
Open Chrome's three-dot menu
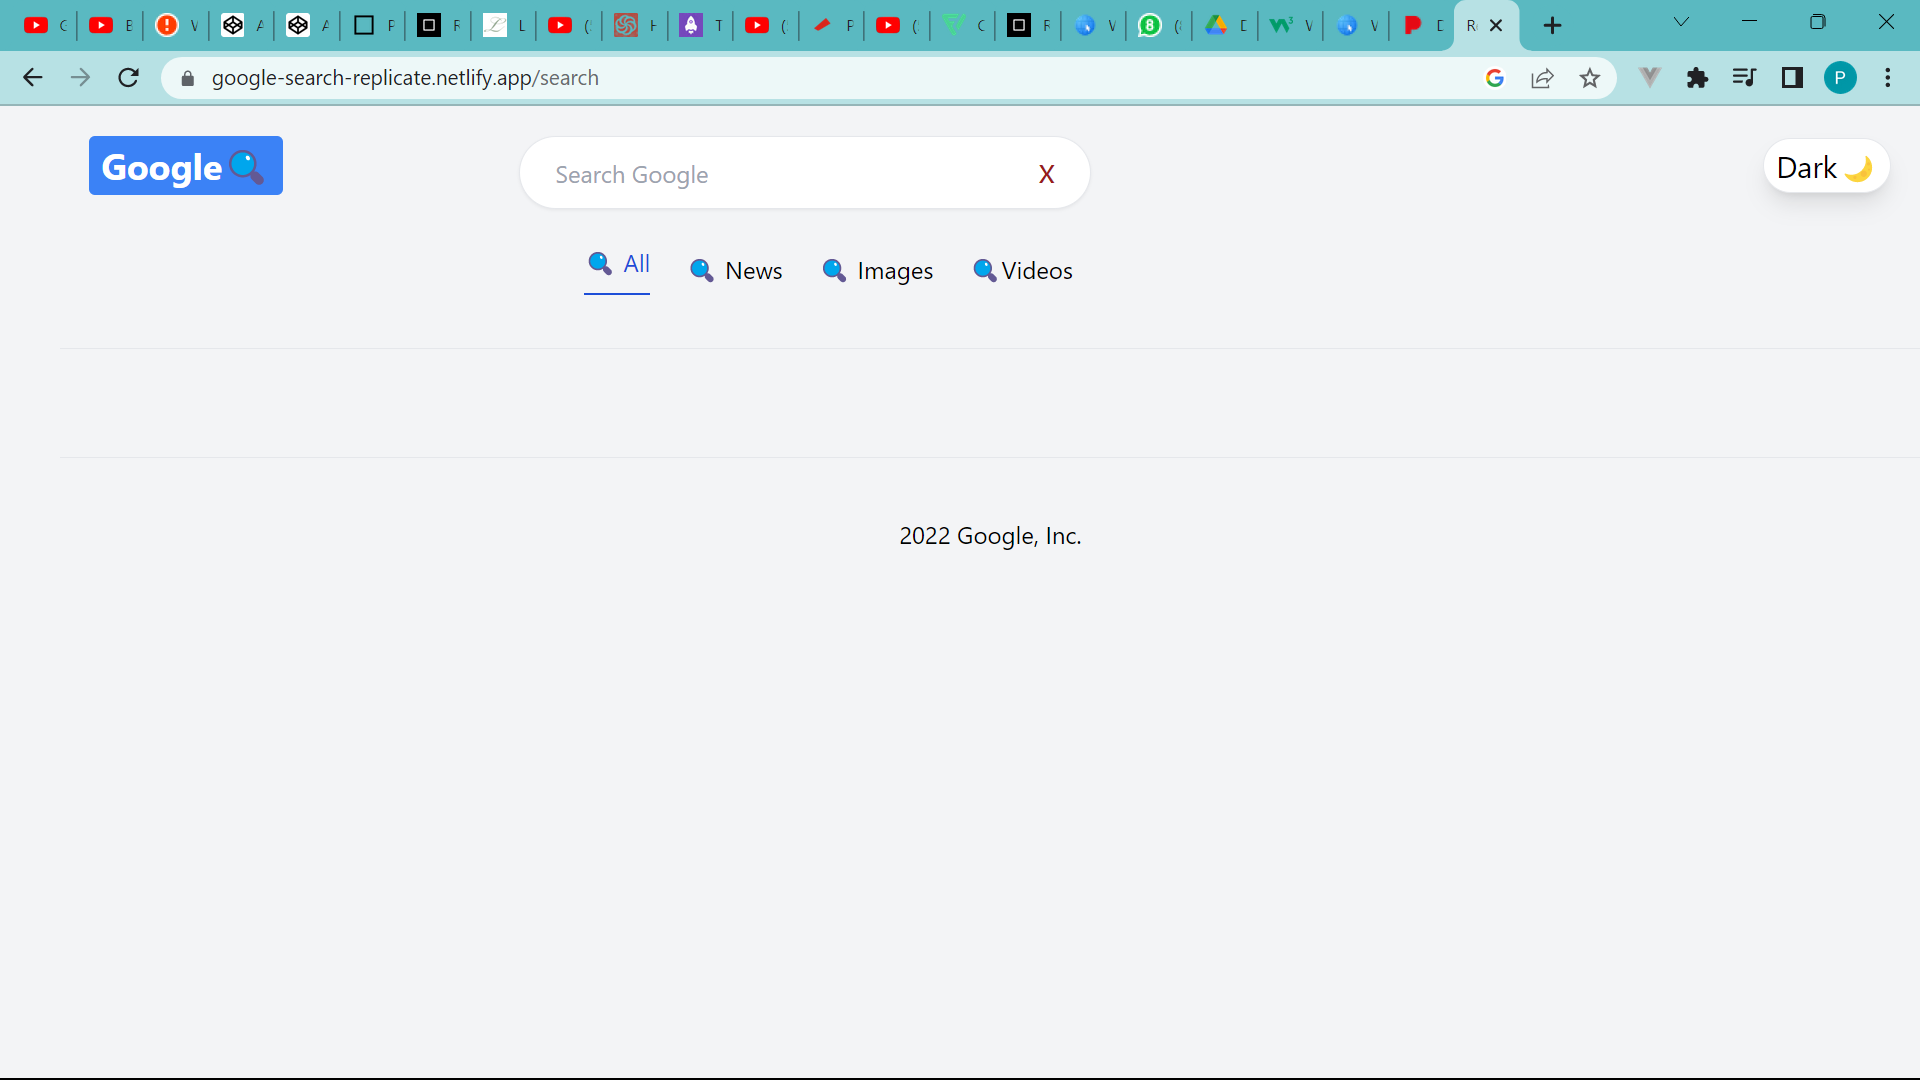tap(1887, 78)
